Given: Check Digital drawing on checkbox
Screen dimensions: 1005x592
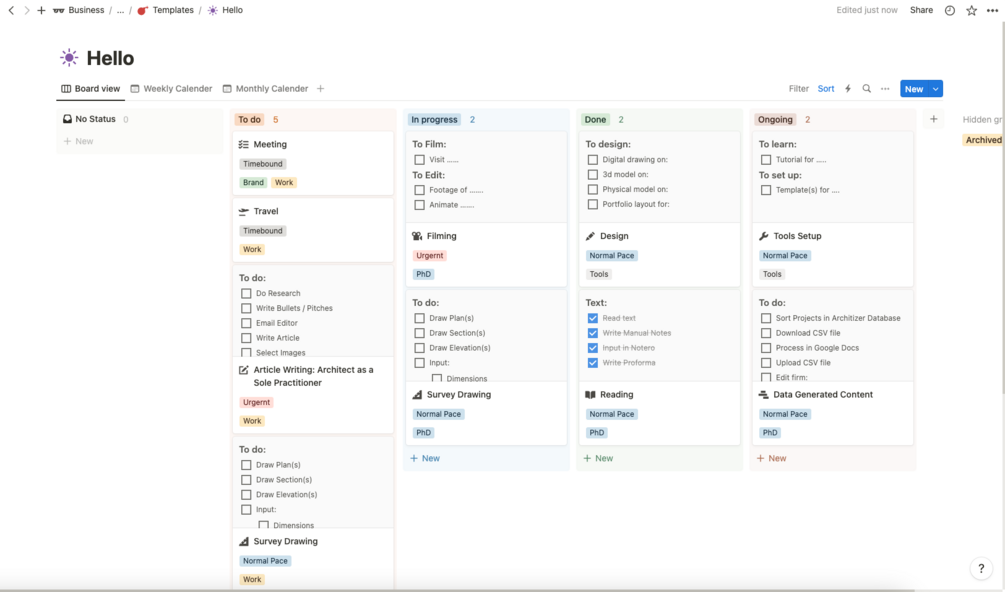Looking at the screenshot, I should 592,160.
